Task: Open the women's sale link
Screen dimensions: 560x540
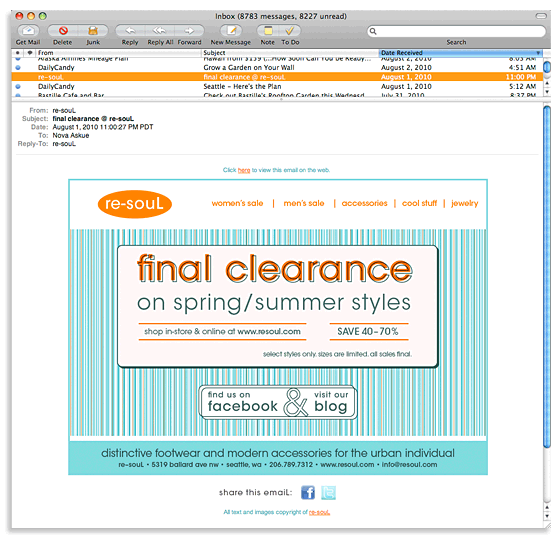Action: 237,203
